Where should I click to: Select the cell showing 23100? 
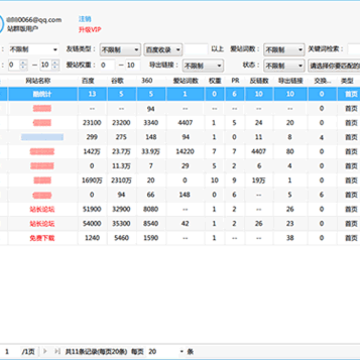click(x=92, y=123)
